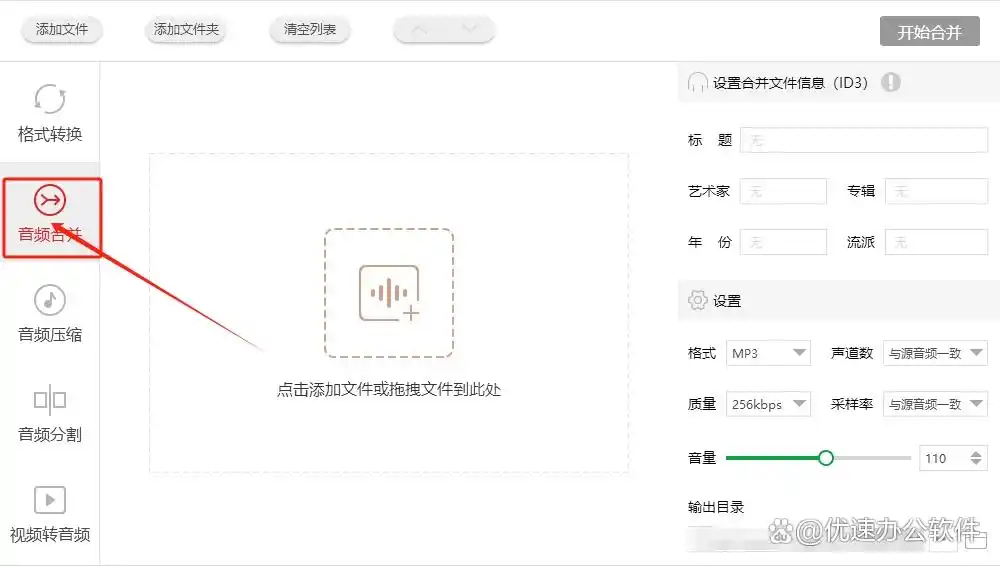Click the gear icon beside 设置
1000x566 pixels.
[698, 300]
